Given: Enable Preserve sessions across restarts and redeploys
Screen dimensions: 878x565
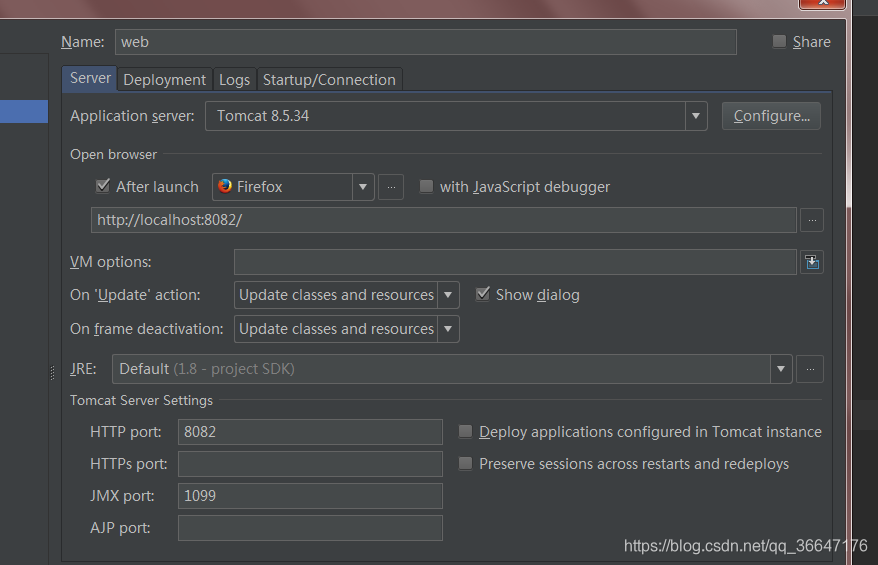Looking at the screenshot, I should (465, 463).
